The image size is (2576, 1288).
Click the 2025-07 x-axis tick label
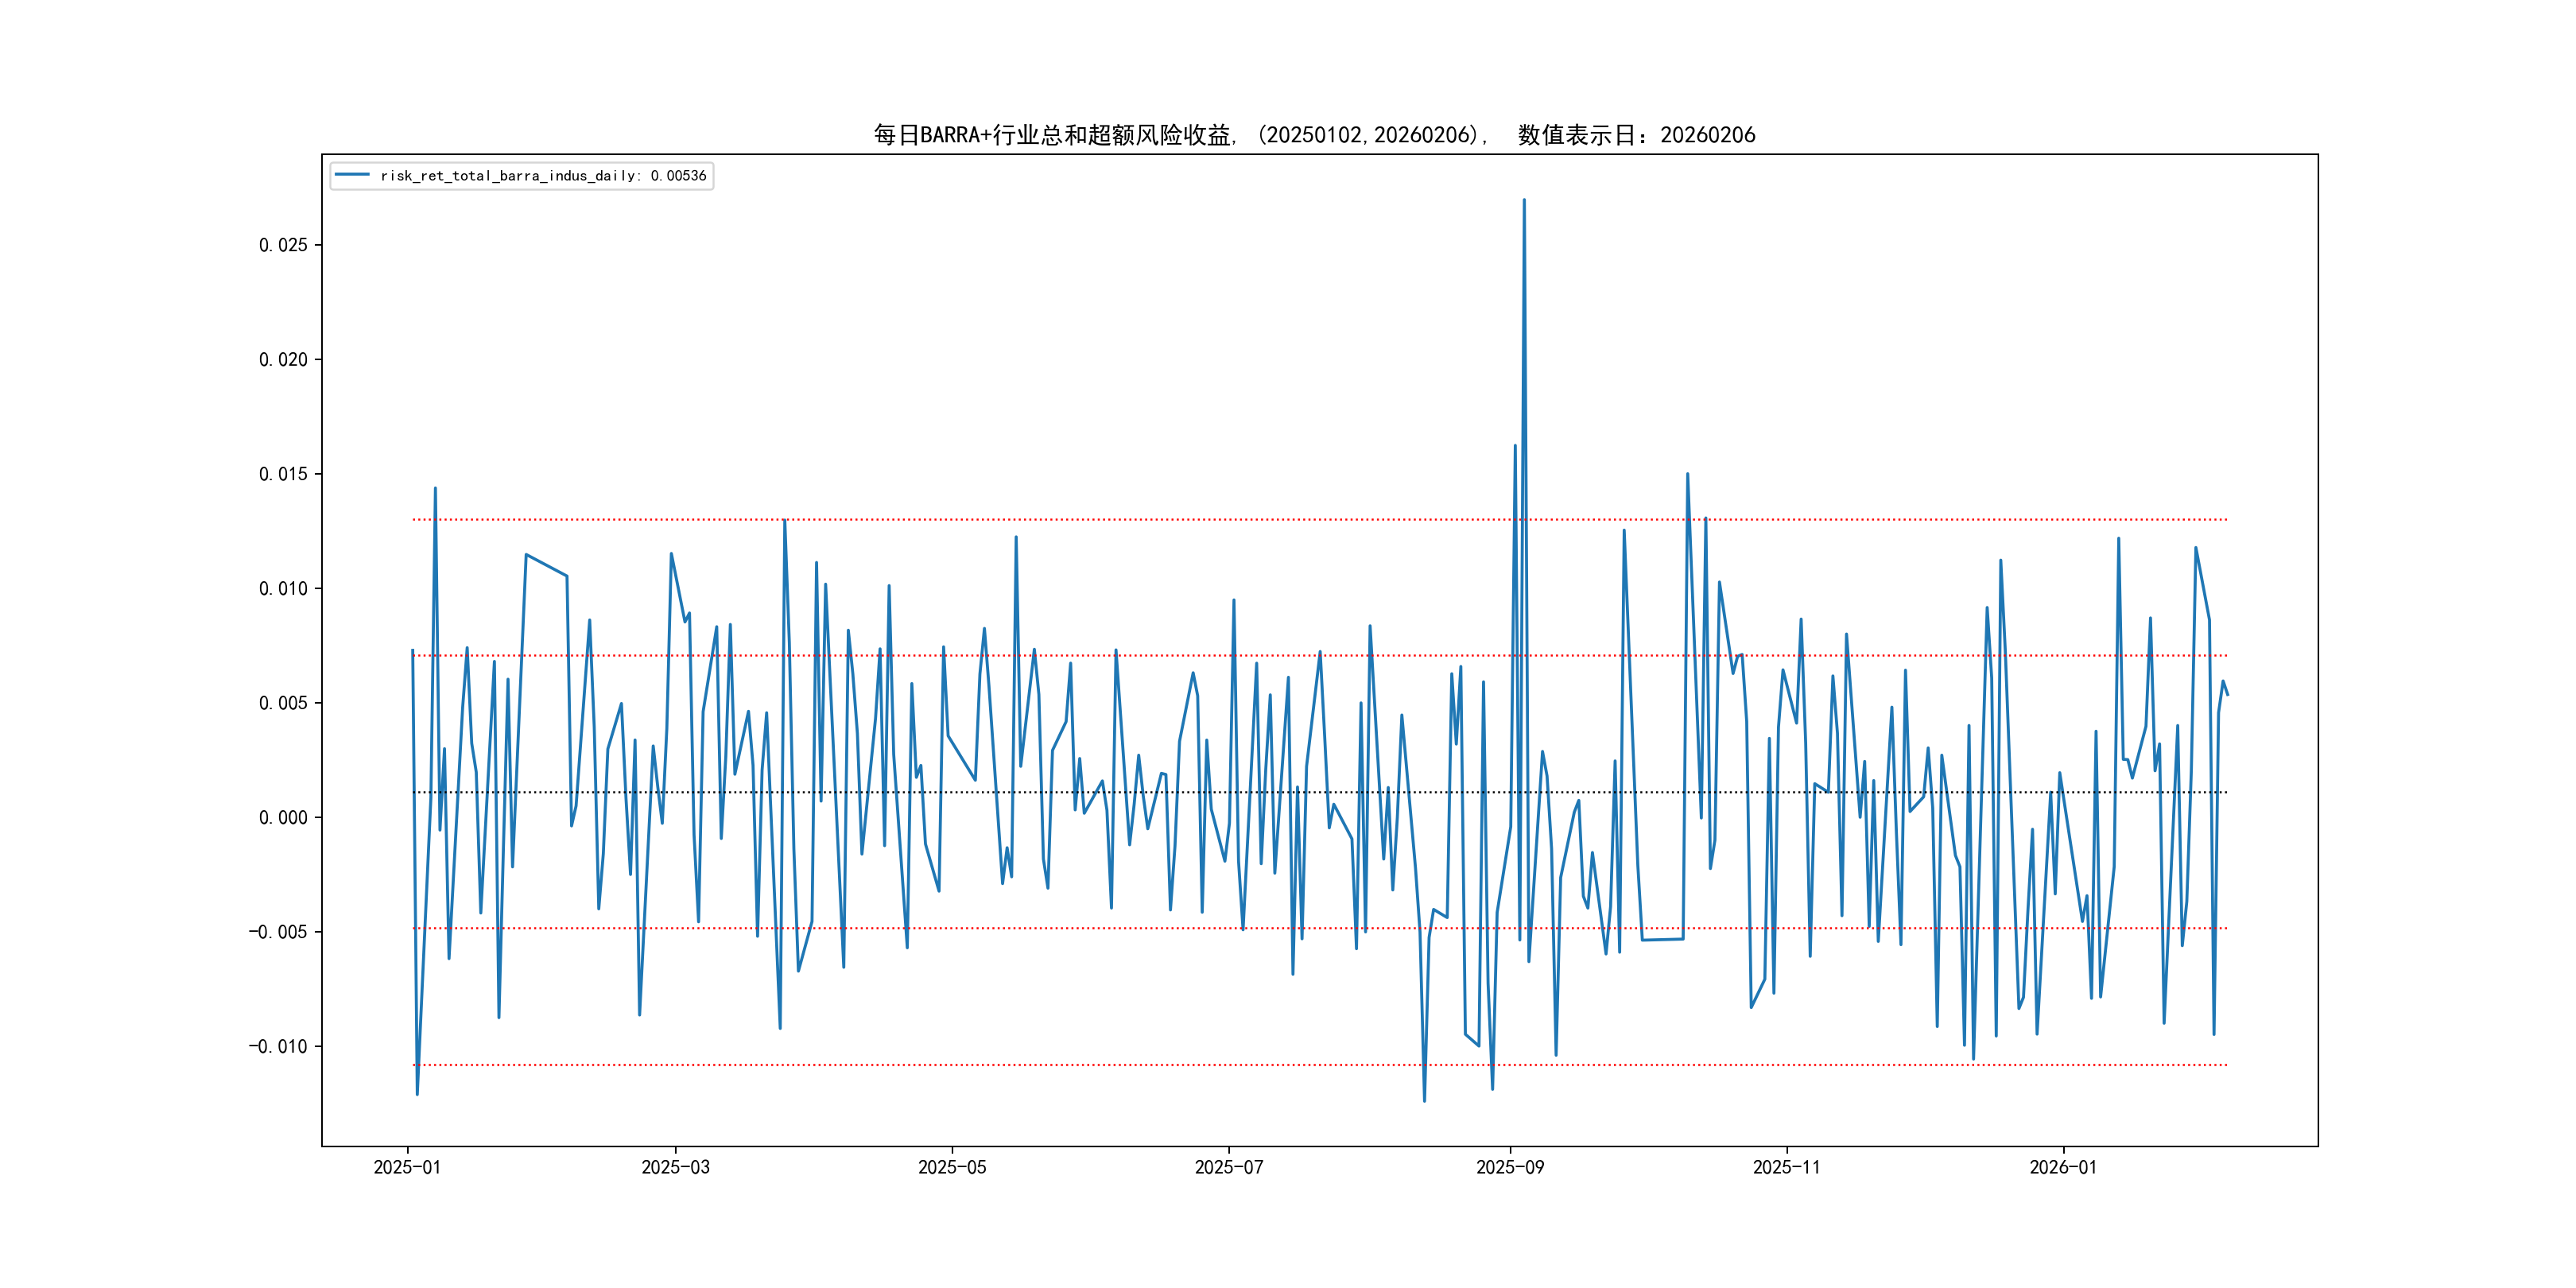click(x=1229, y=1167)
